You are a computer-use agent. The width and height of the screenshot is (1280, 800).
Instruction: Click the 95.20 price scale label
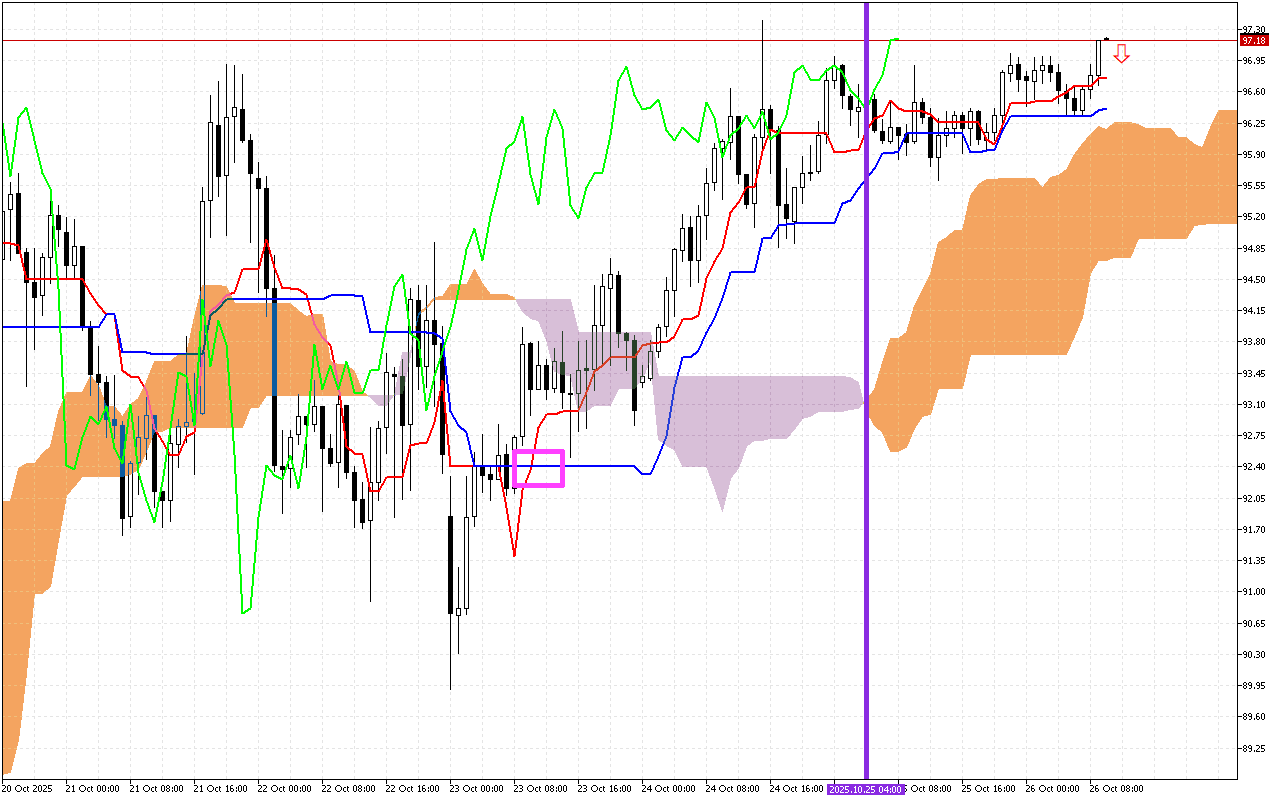[x=1252, y=216]
